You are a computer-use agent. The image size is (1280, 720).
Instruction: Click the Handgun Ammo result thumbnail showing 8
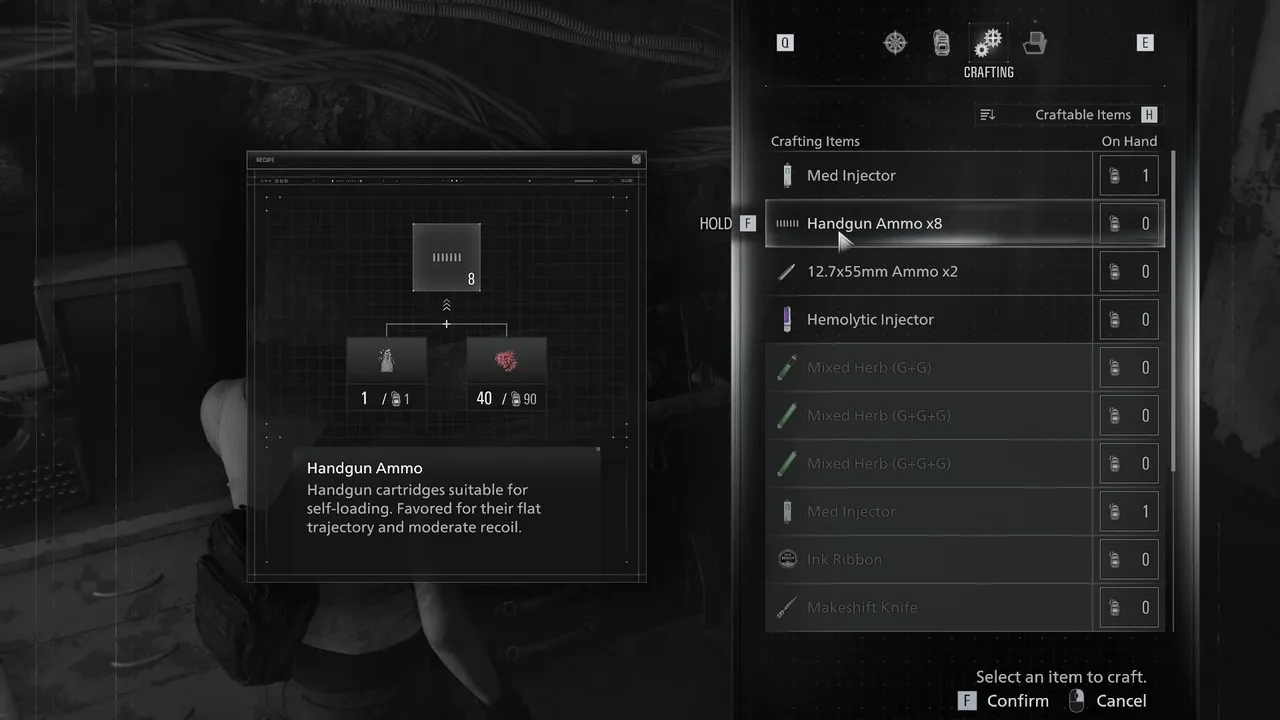(x=446, y=258)
